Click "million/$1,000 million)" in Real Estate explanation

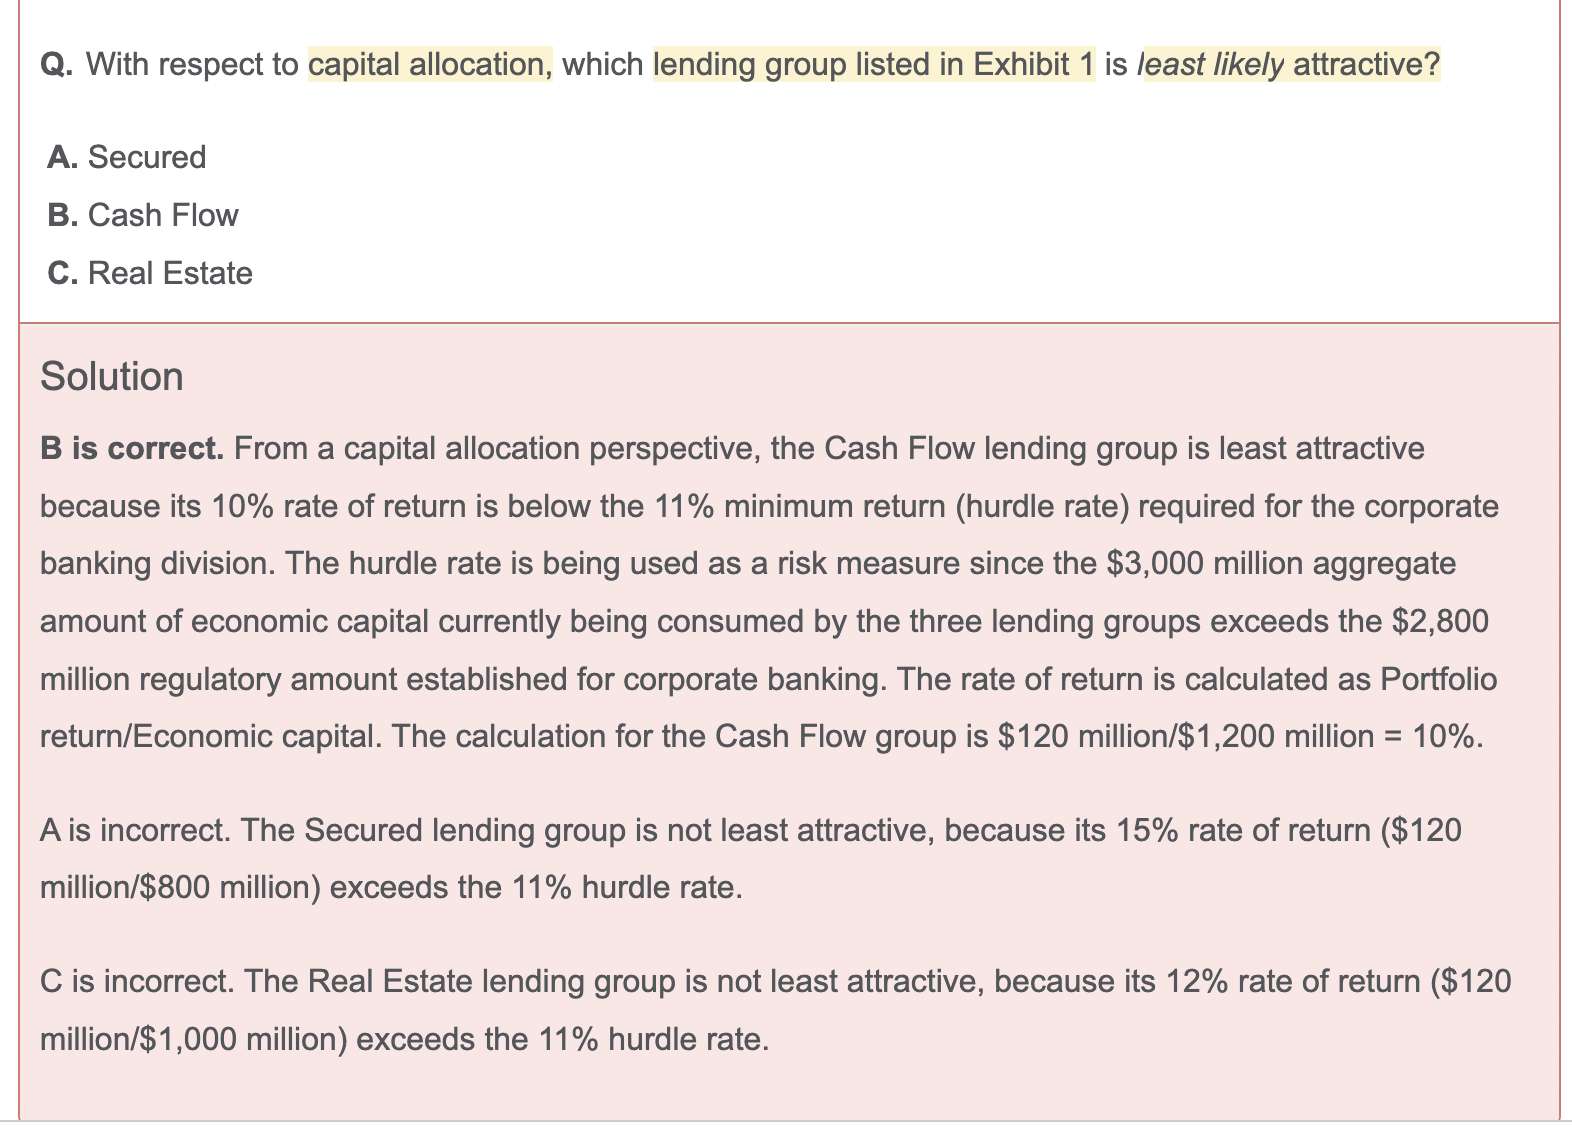pos(193,1039)
